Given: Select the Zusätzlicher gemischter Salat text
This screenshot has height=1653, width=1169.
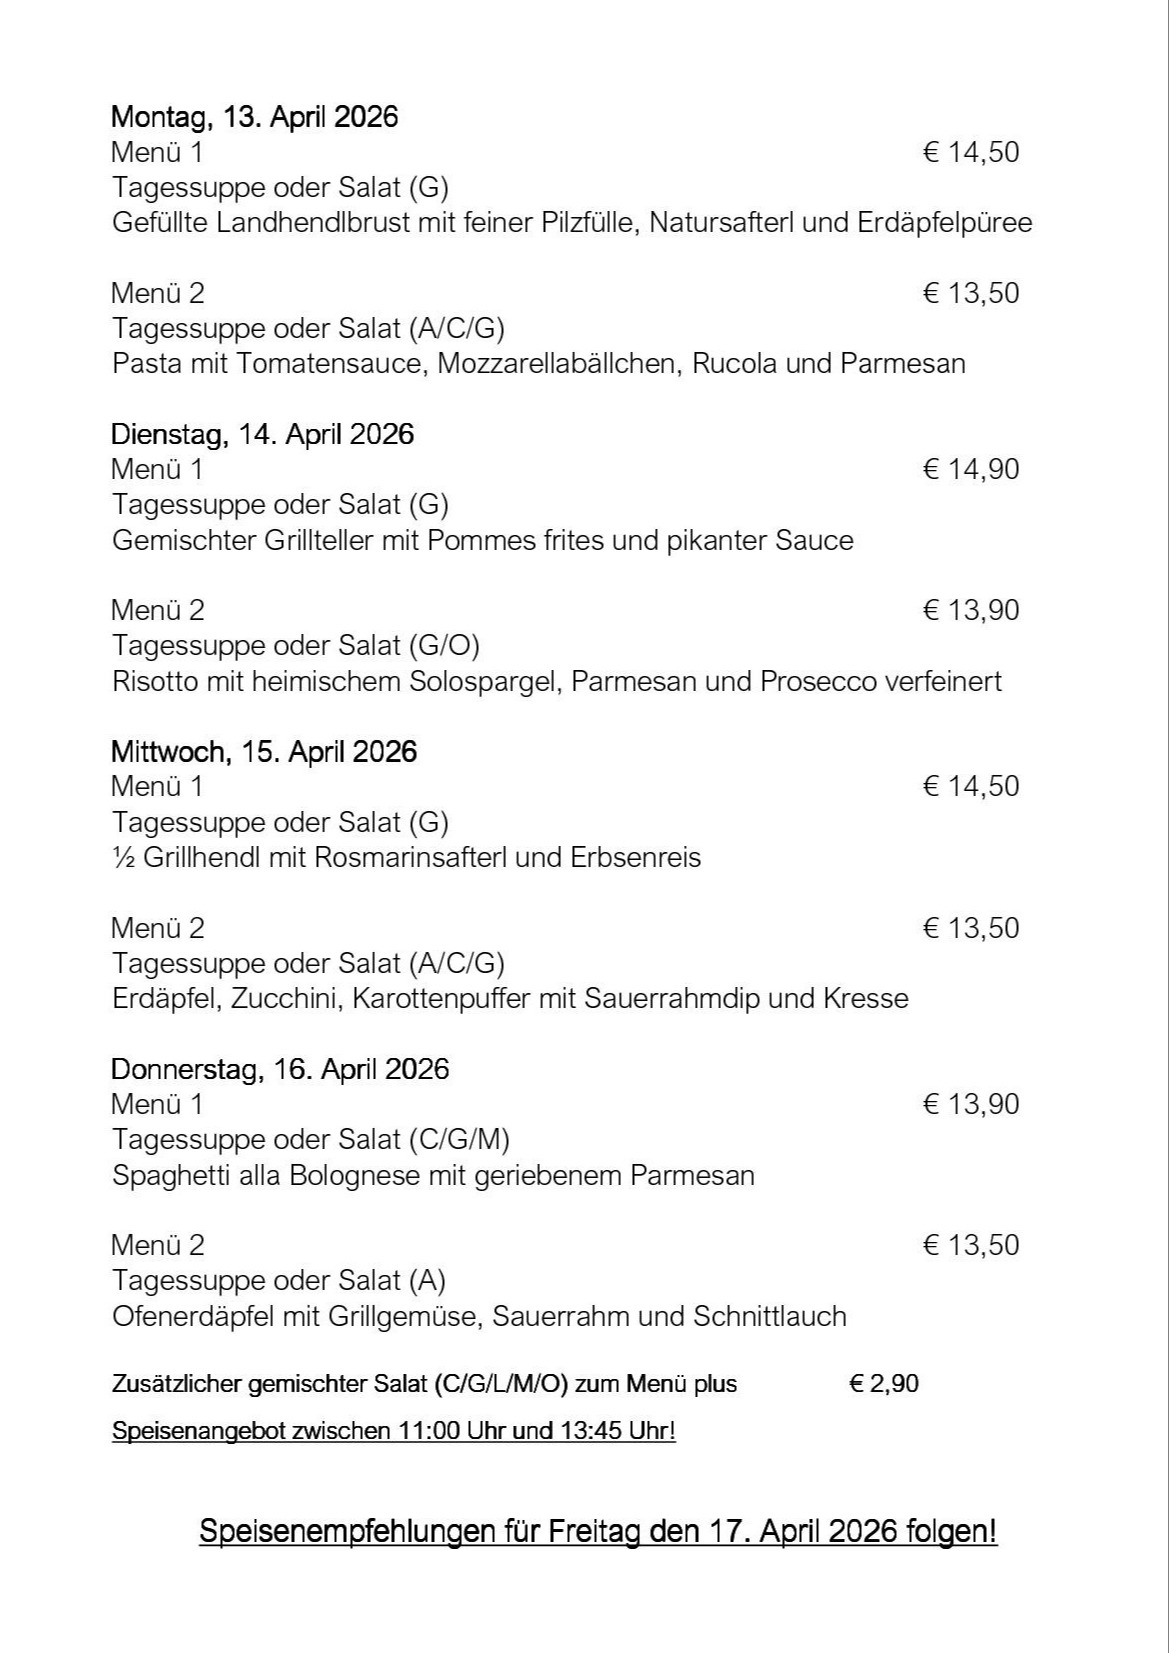Looking at the screenshot, I should click(x=424, y=1384).
